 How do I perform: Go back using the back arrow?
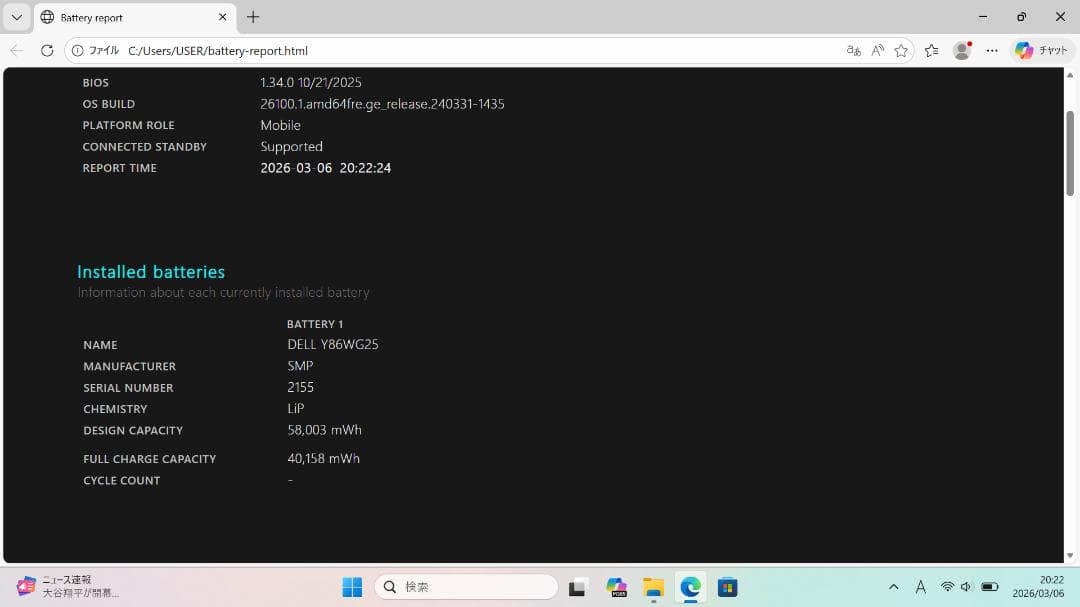pyautogui.click(x=16, y=50)
